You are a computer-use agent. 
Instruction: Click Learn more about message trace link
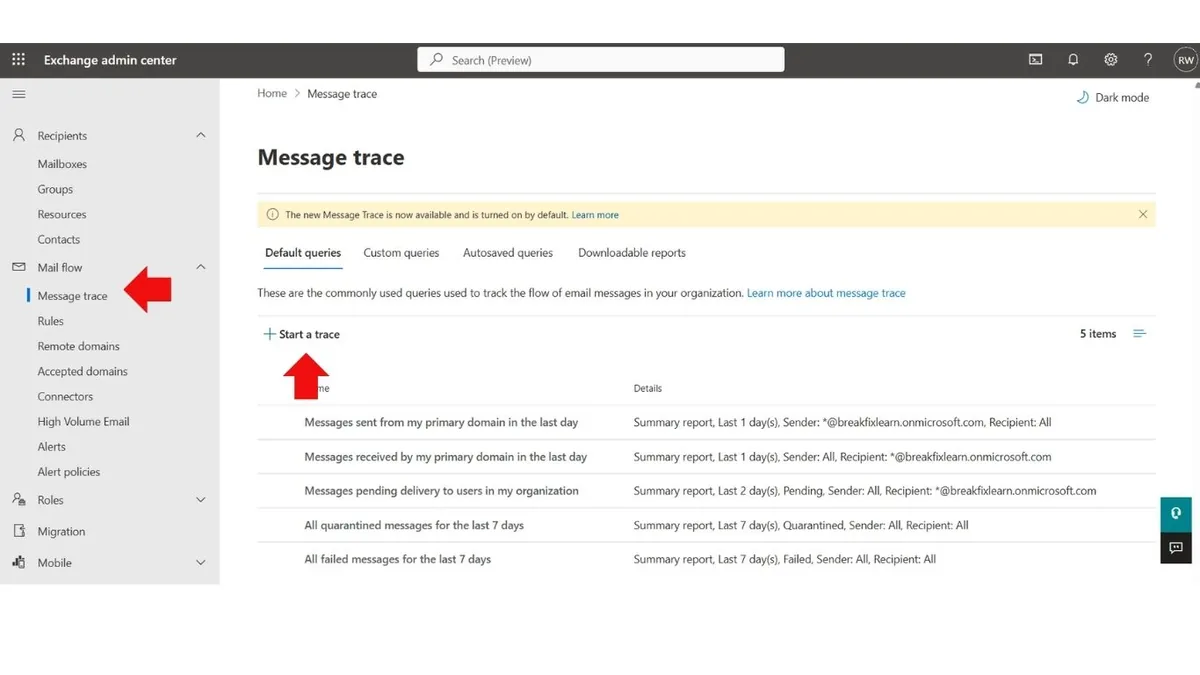(x=826, y=293)
